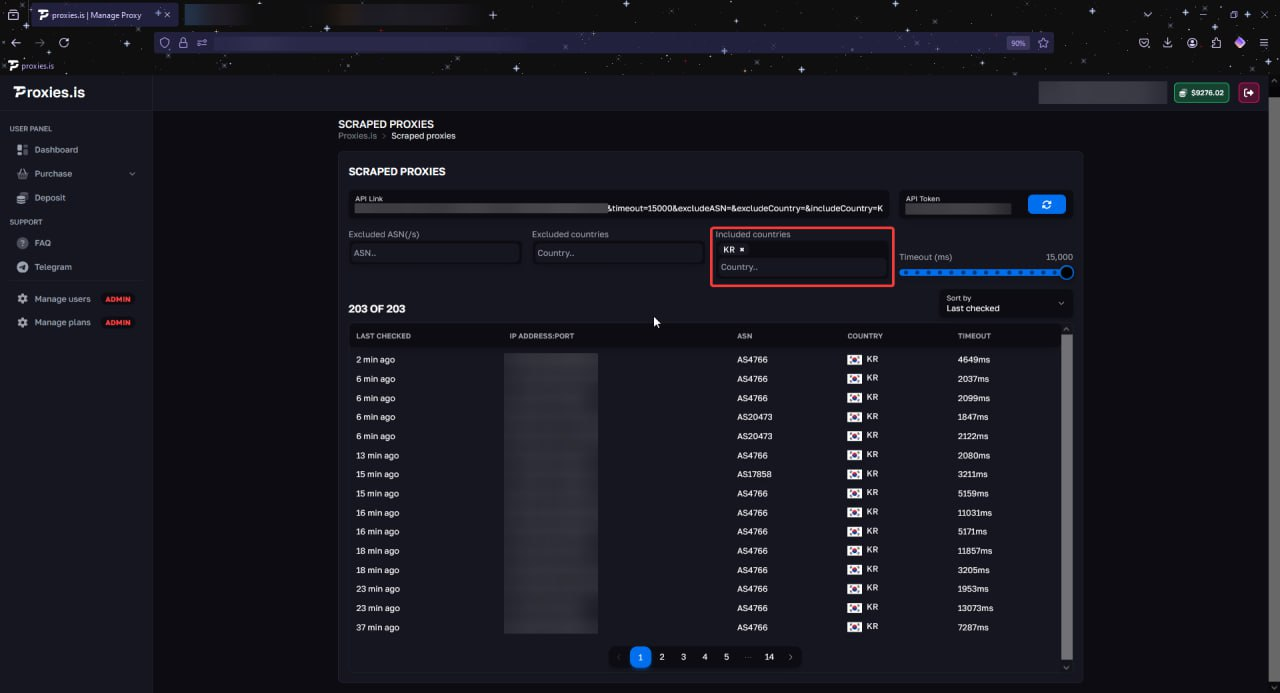Click the IP ADDRESS:PORT column header

pyautogui.click(x=540, y=336)
